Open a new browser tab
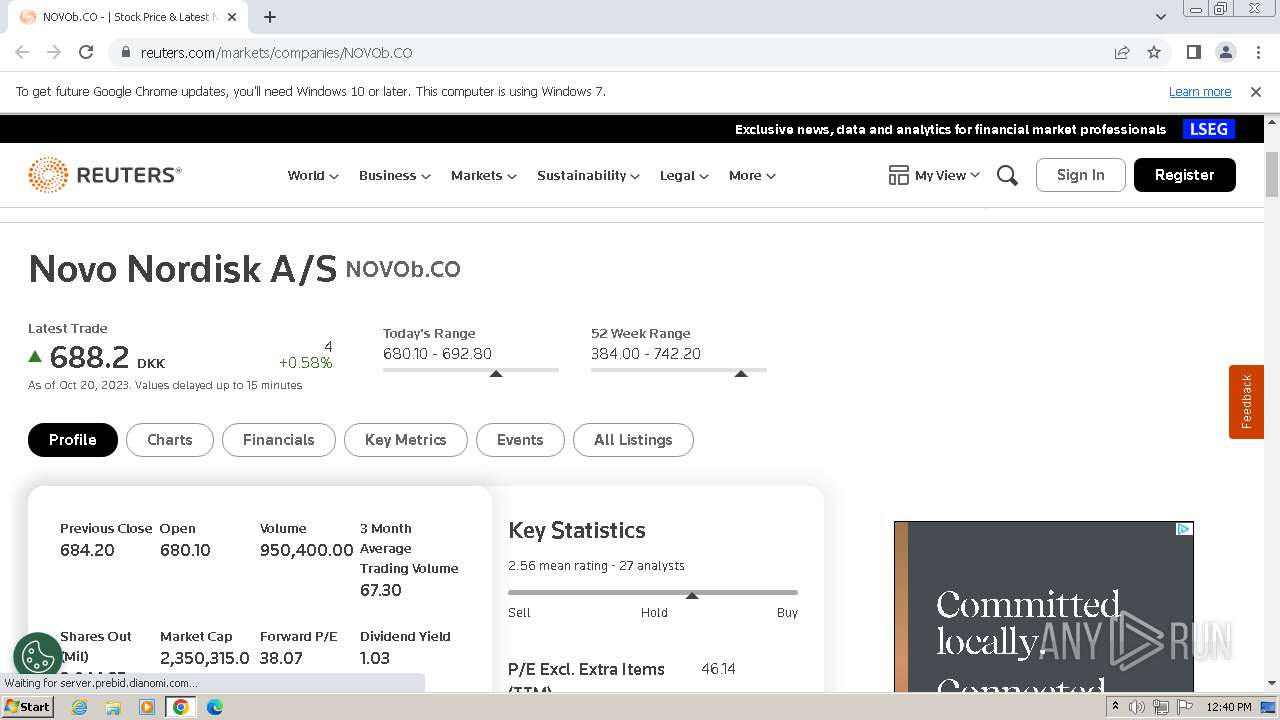 270,17
